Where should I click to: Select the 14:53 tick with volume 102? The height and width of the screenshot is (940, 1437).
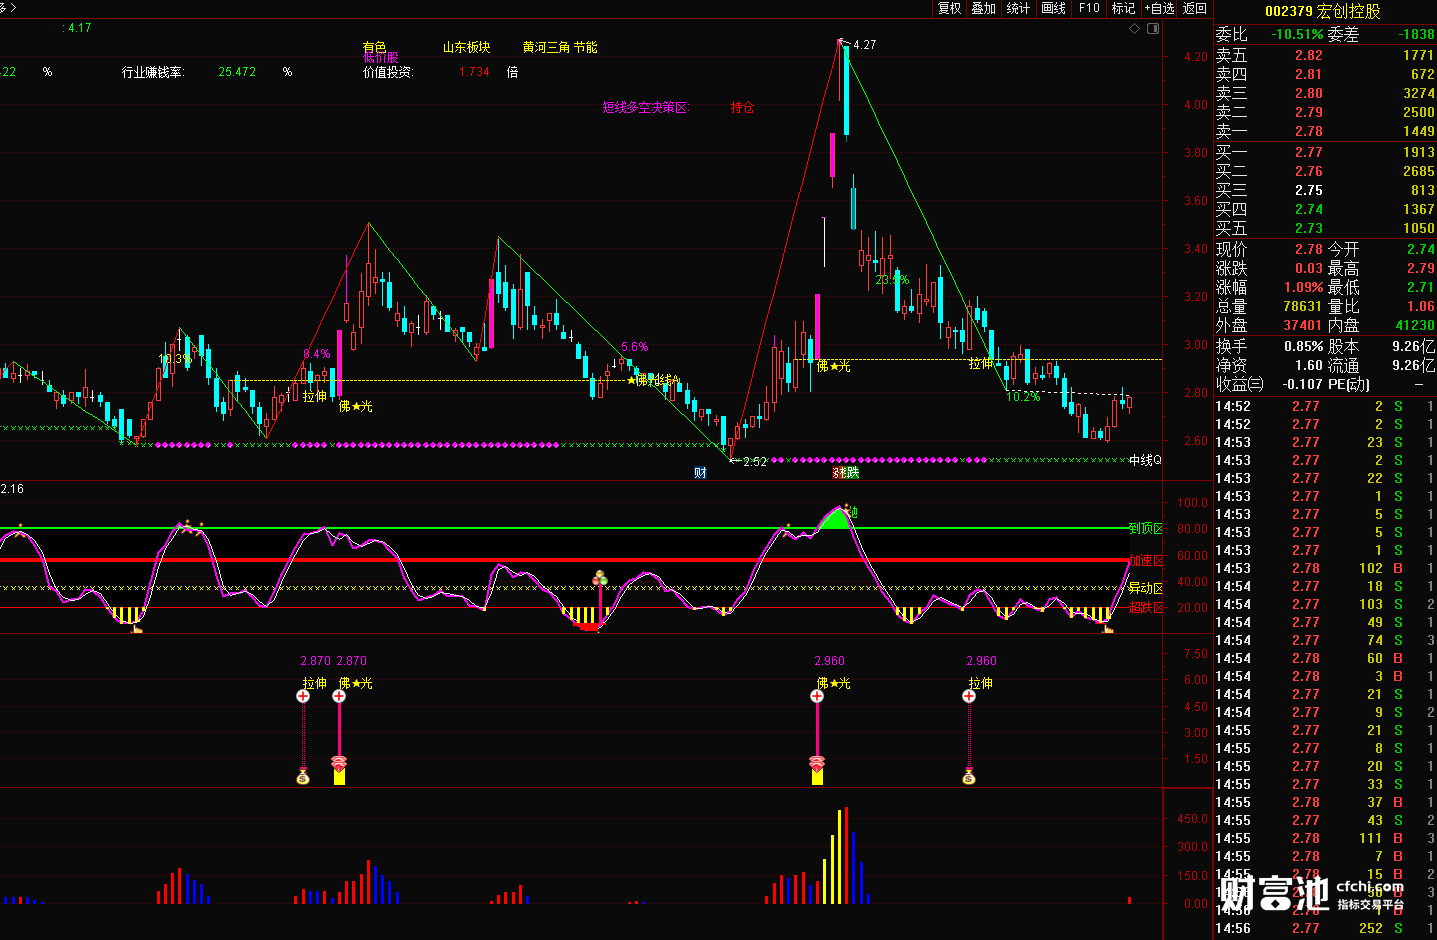[x=1325, y=568]
